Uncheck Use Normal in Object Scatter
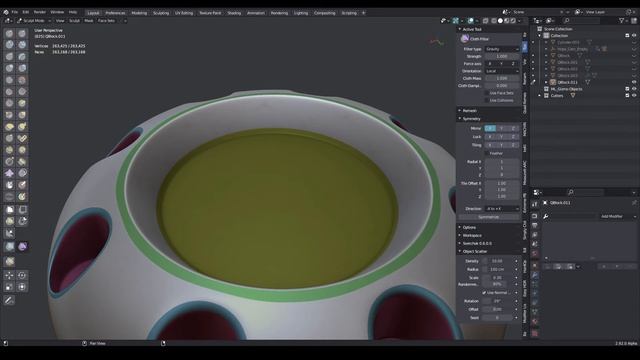The height and width of the screenshot is (360, 640). coord(484,293)
